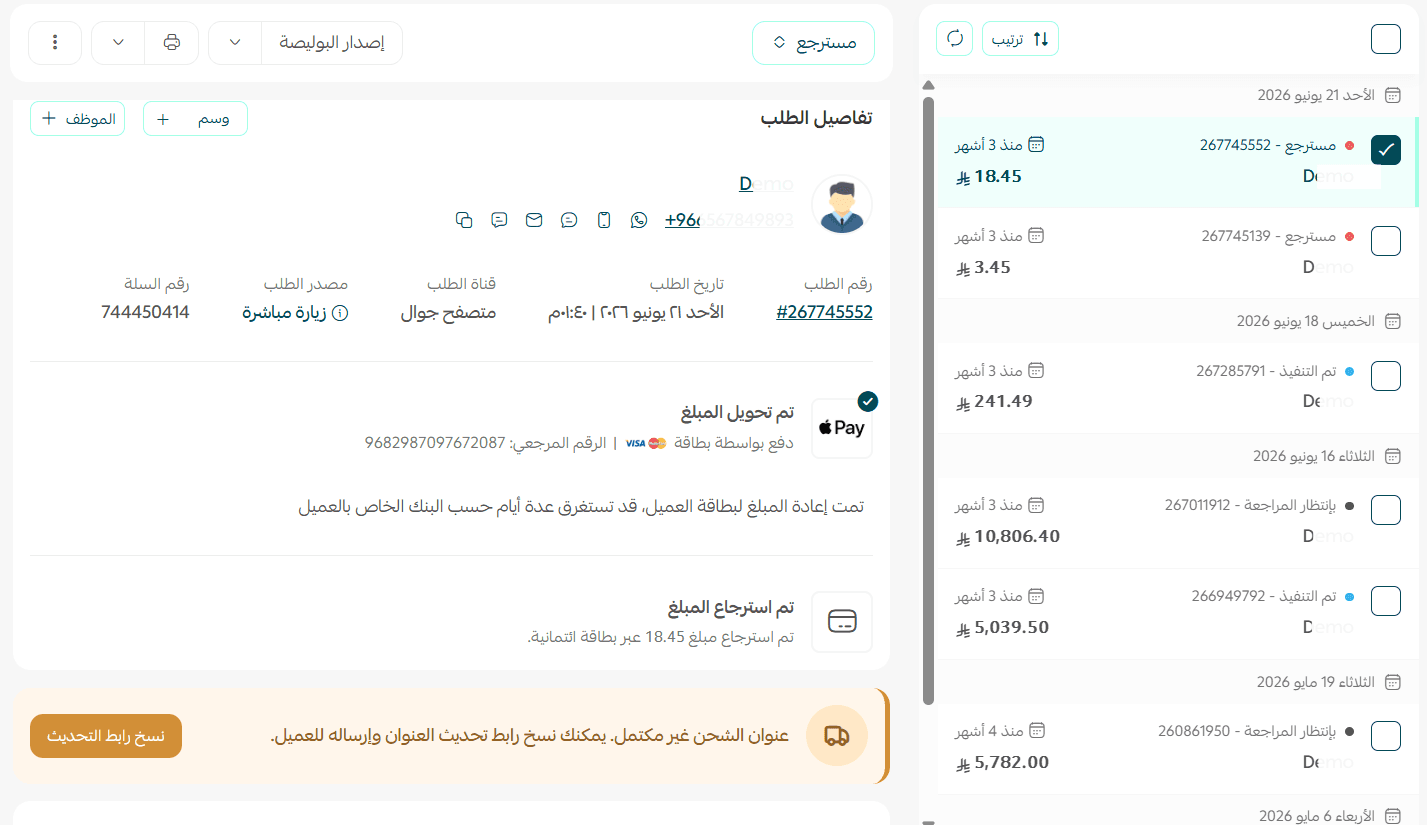This screenshot has height=825, width=1427.
Task: Click the Apple Pay payment icon
Action: 842,428
